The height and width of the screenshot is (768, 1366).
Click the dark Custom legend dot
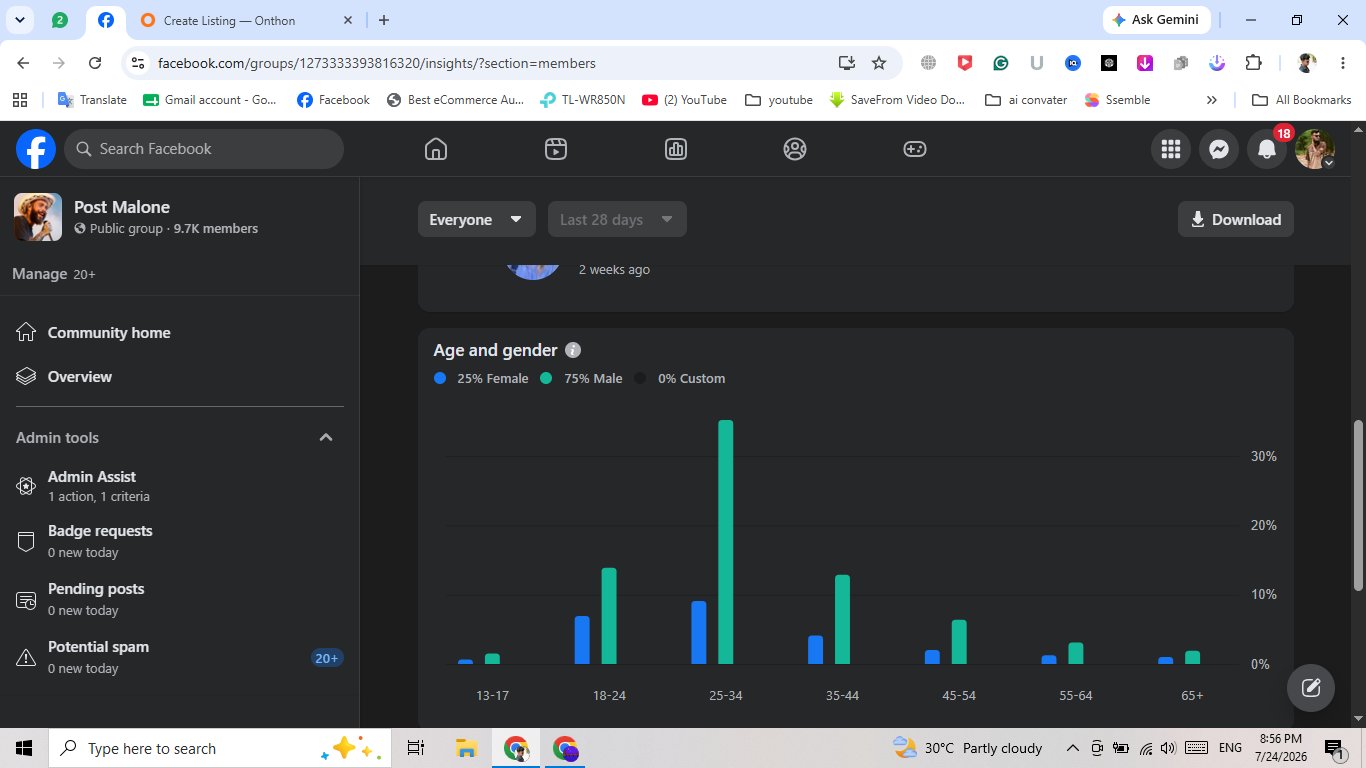pyautogui.click(x=639, y=378)
